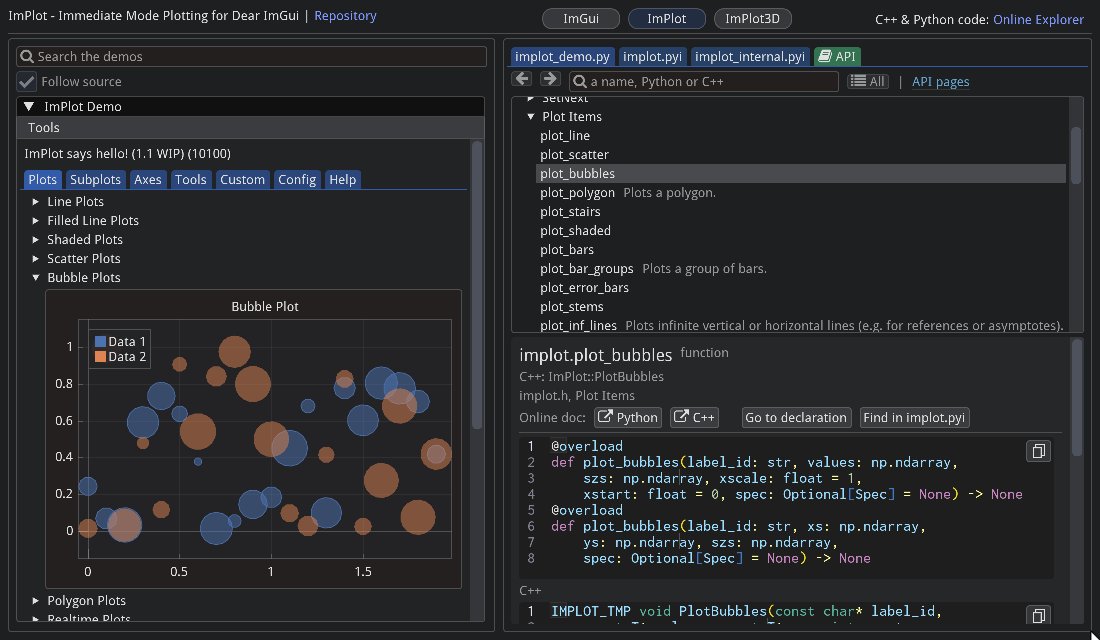Open the Python online doc link button
Image resolution: width=1100 pixels, height=640 pixels.
pos(628,418)
